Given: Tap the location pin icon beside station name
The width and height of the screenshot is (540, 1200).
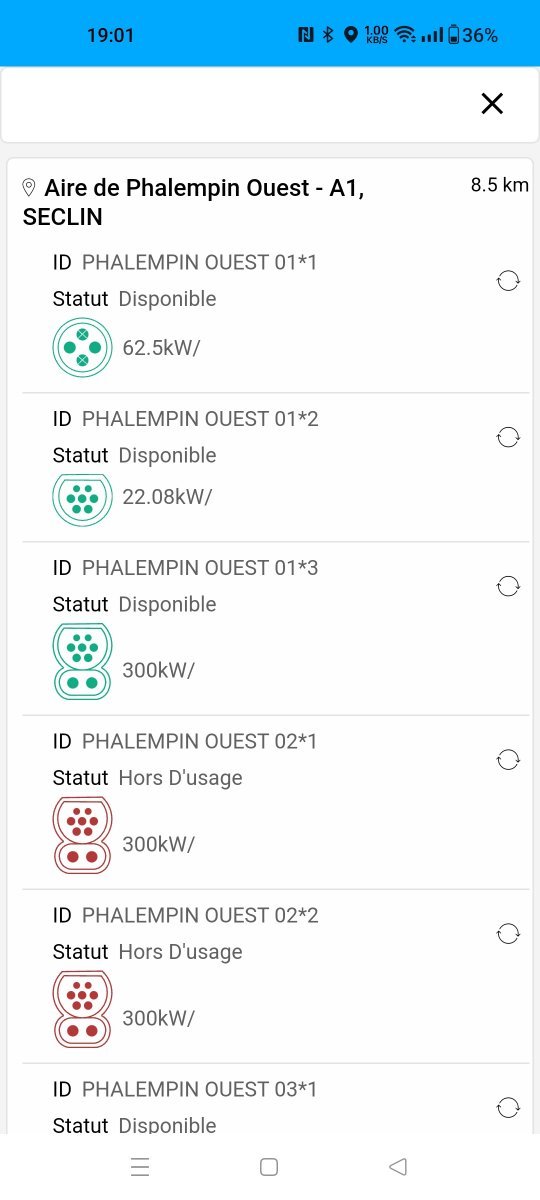Looking at the screenshot, I should tap(29, 188).
